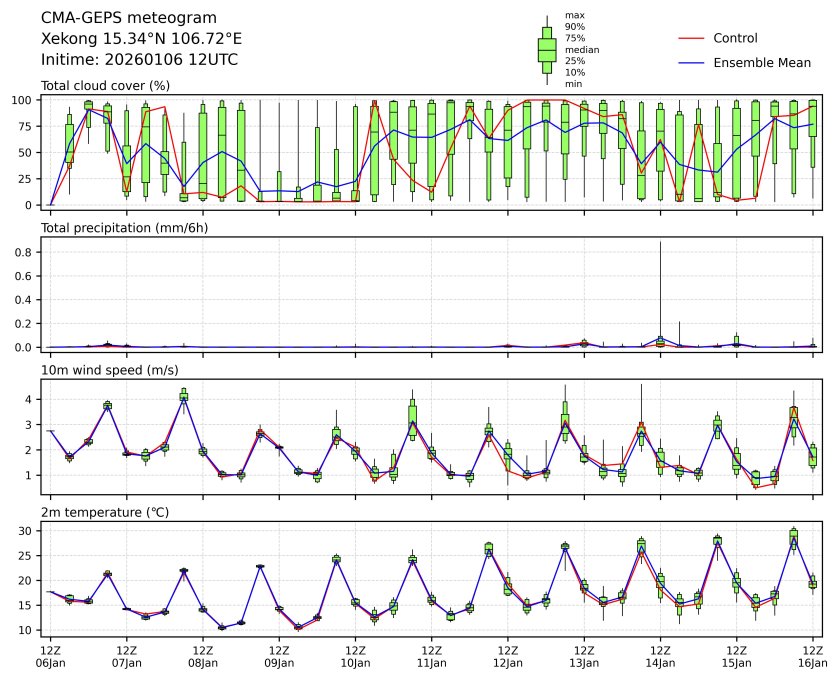Click the 12Z 11Jan x-axis label
Screen dimensions: 839x680
[431, 656]
